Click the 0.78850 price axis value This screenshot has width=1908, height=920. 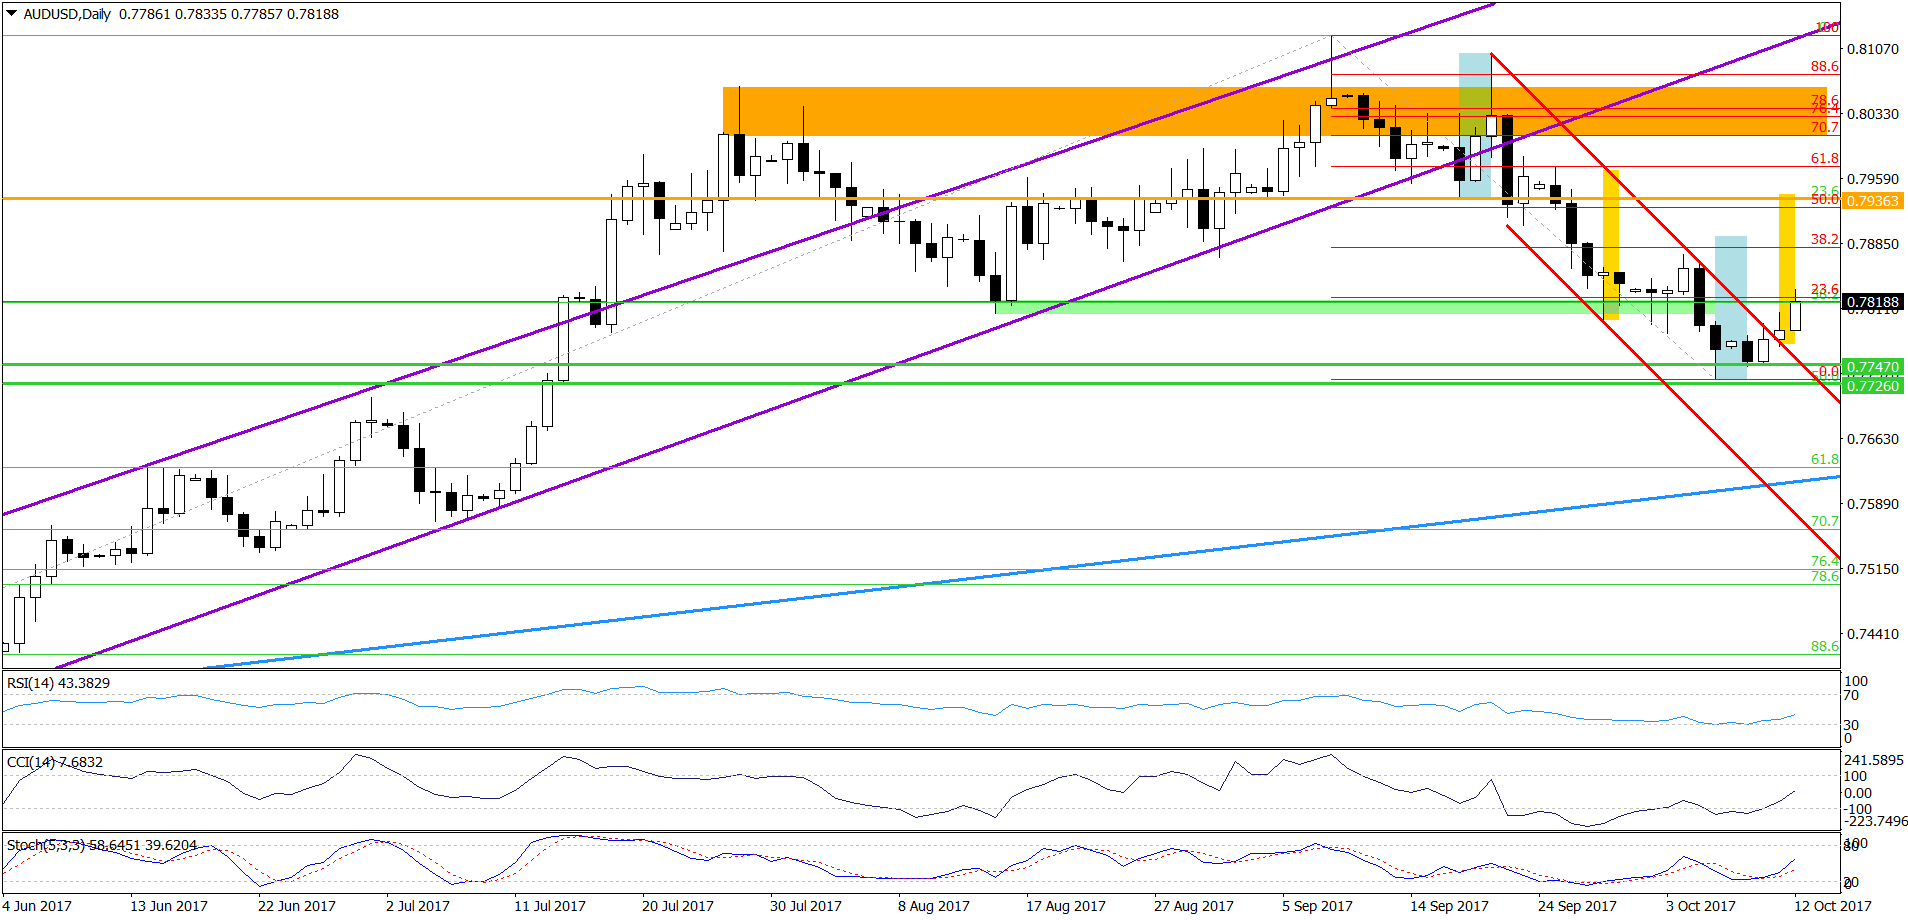point(1872,244)
